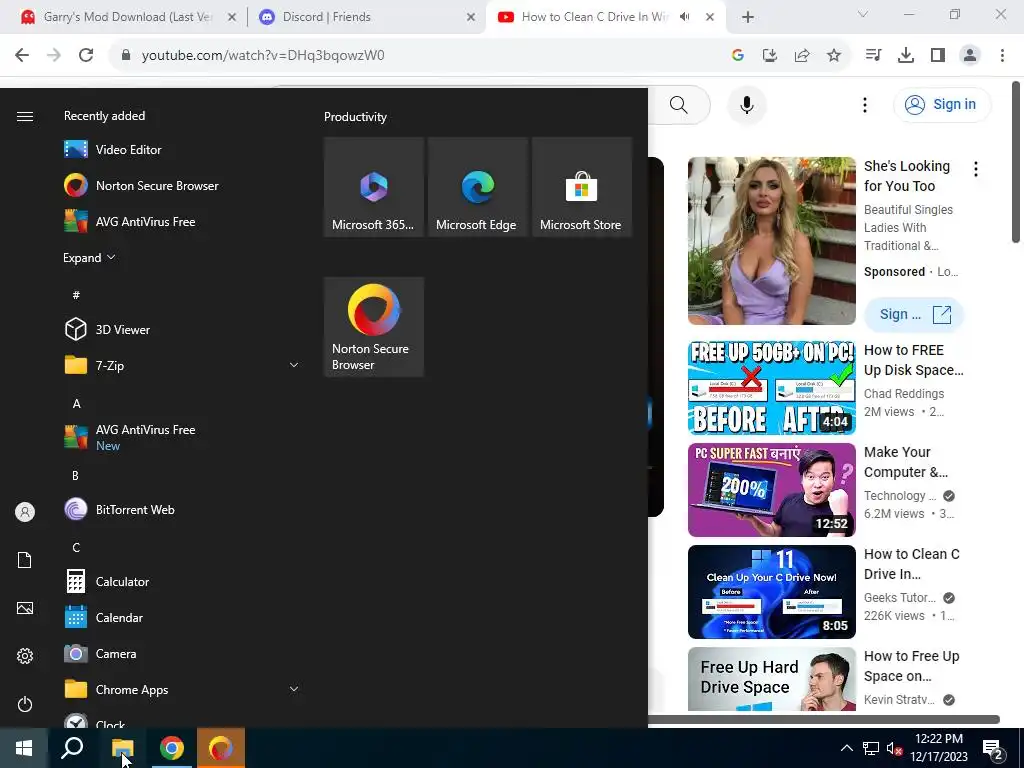Expand the Recently added list
This screenshot has height=768, width=1024.
pos(89,257)
